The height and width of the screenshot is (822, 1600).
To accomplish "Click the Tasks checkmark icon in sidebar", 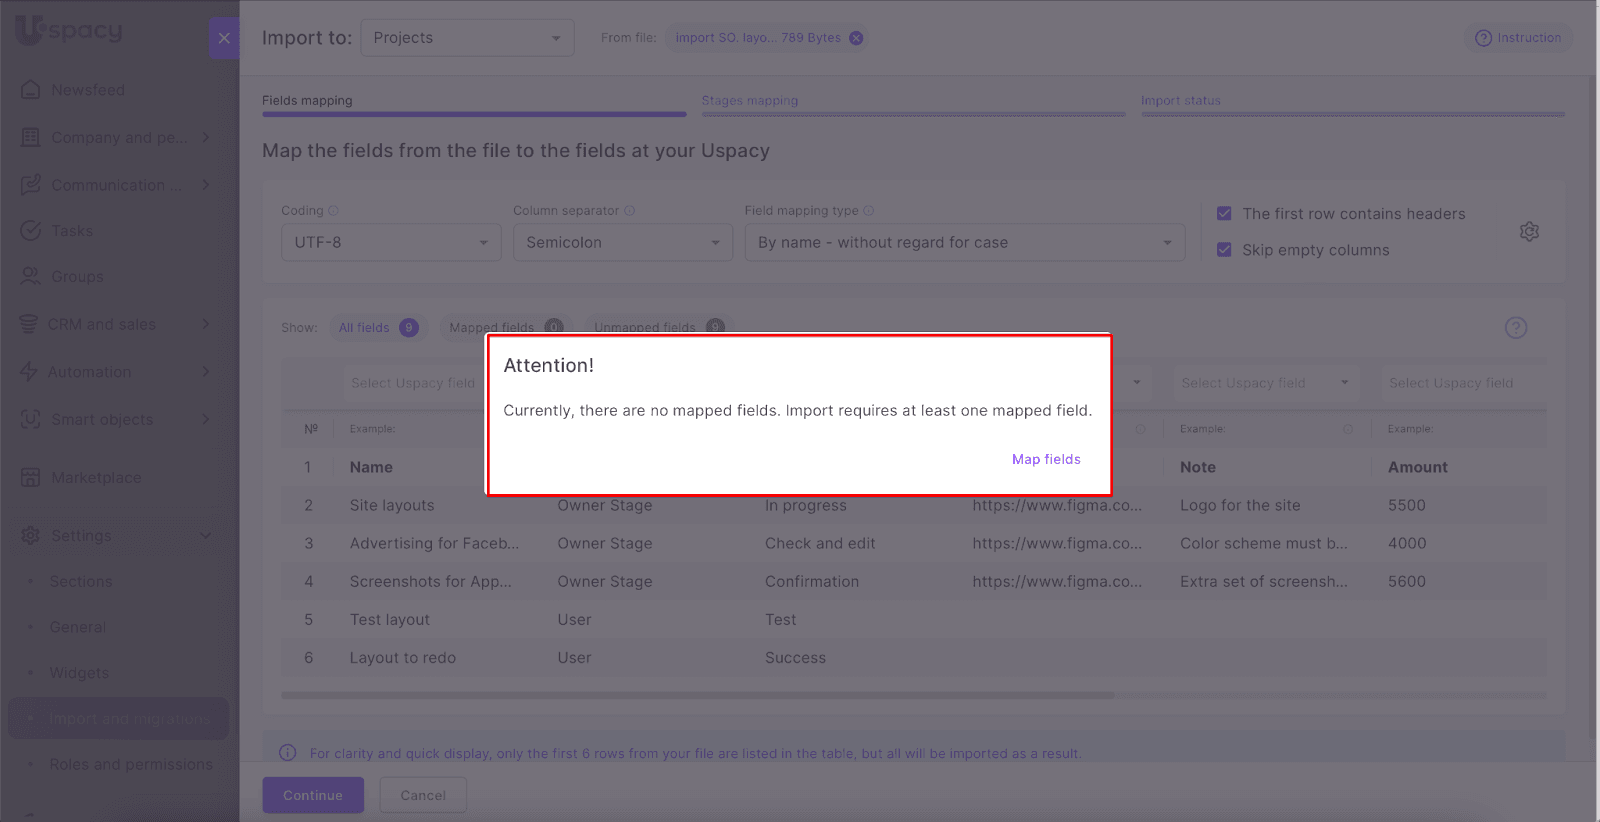I will [x=31, y=231].
